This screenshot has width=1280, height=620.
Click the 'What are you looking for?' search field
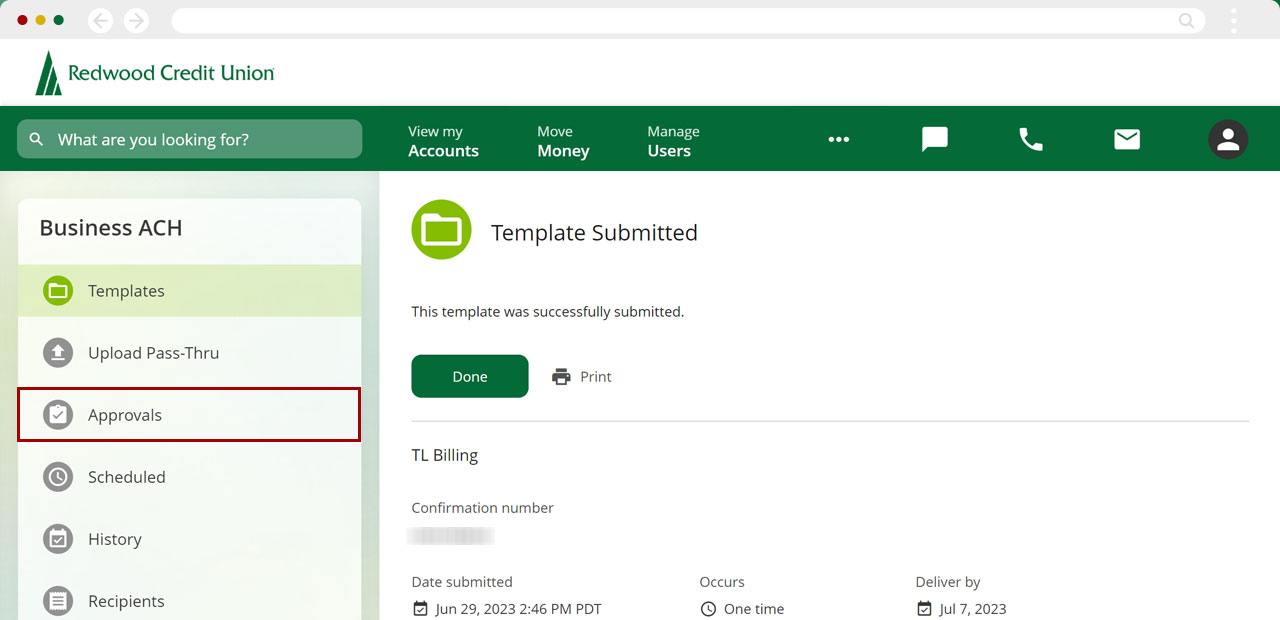[190, 140]
